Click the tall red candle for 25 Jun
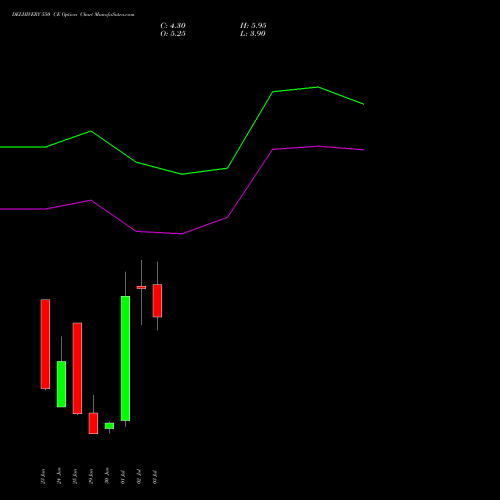The height and width of the screenshot is (500, 500). 77,368
